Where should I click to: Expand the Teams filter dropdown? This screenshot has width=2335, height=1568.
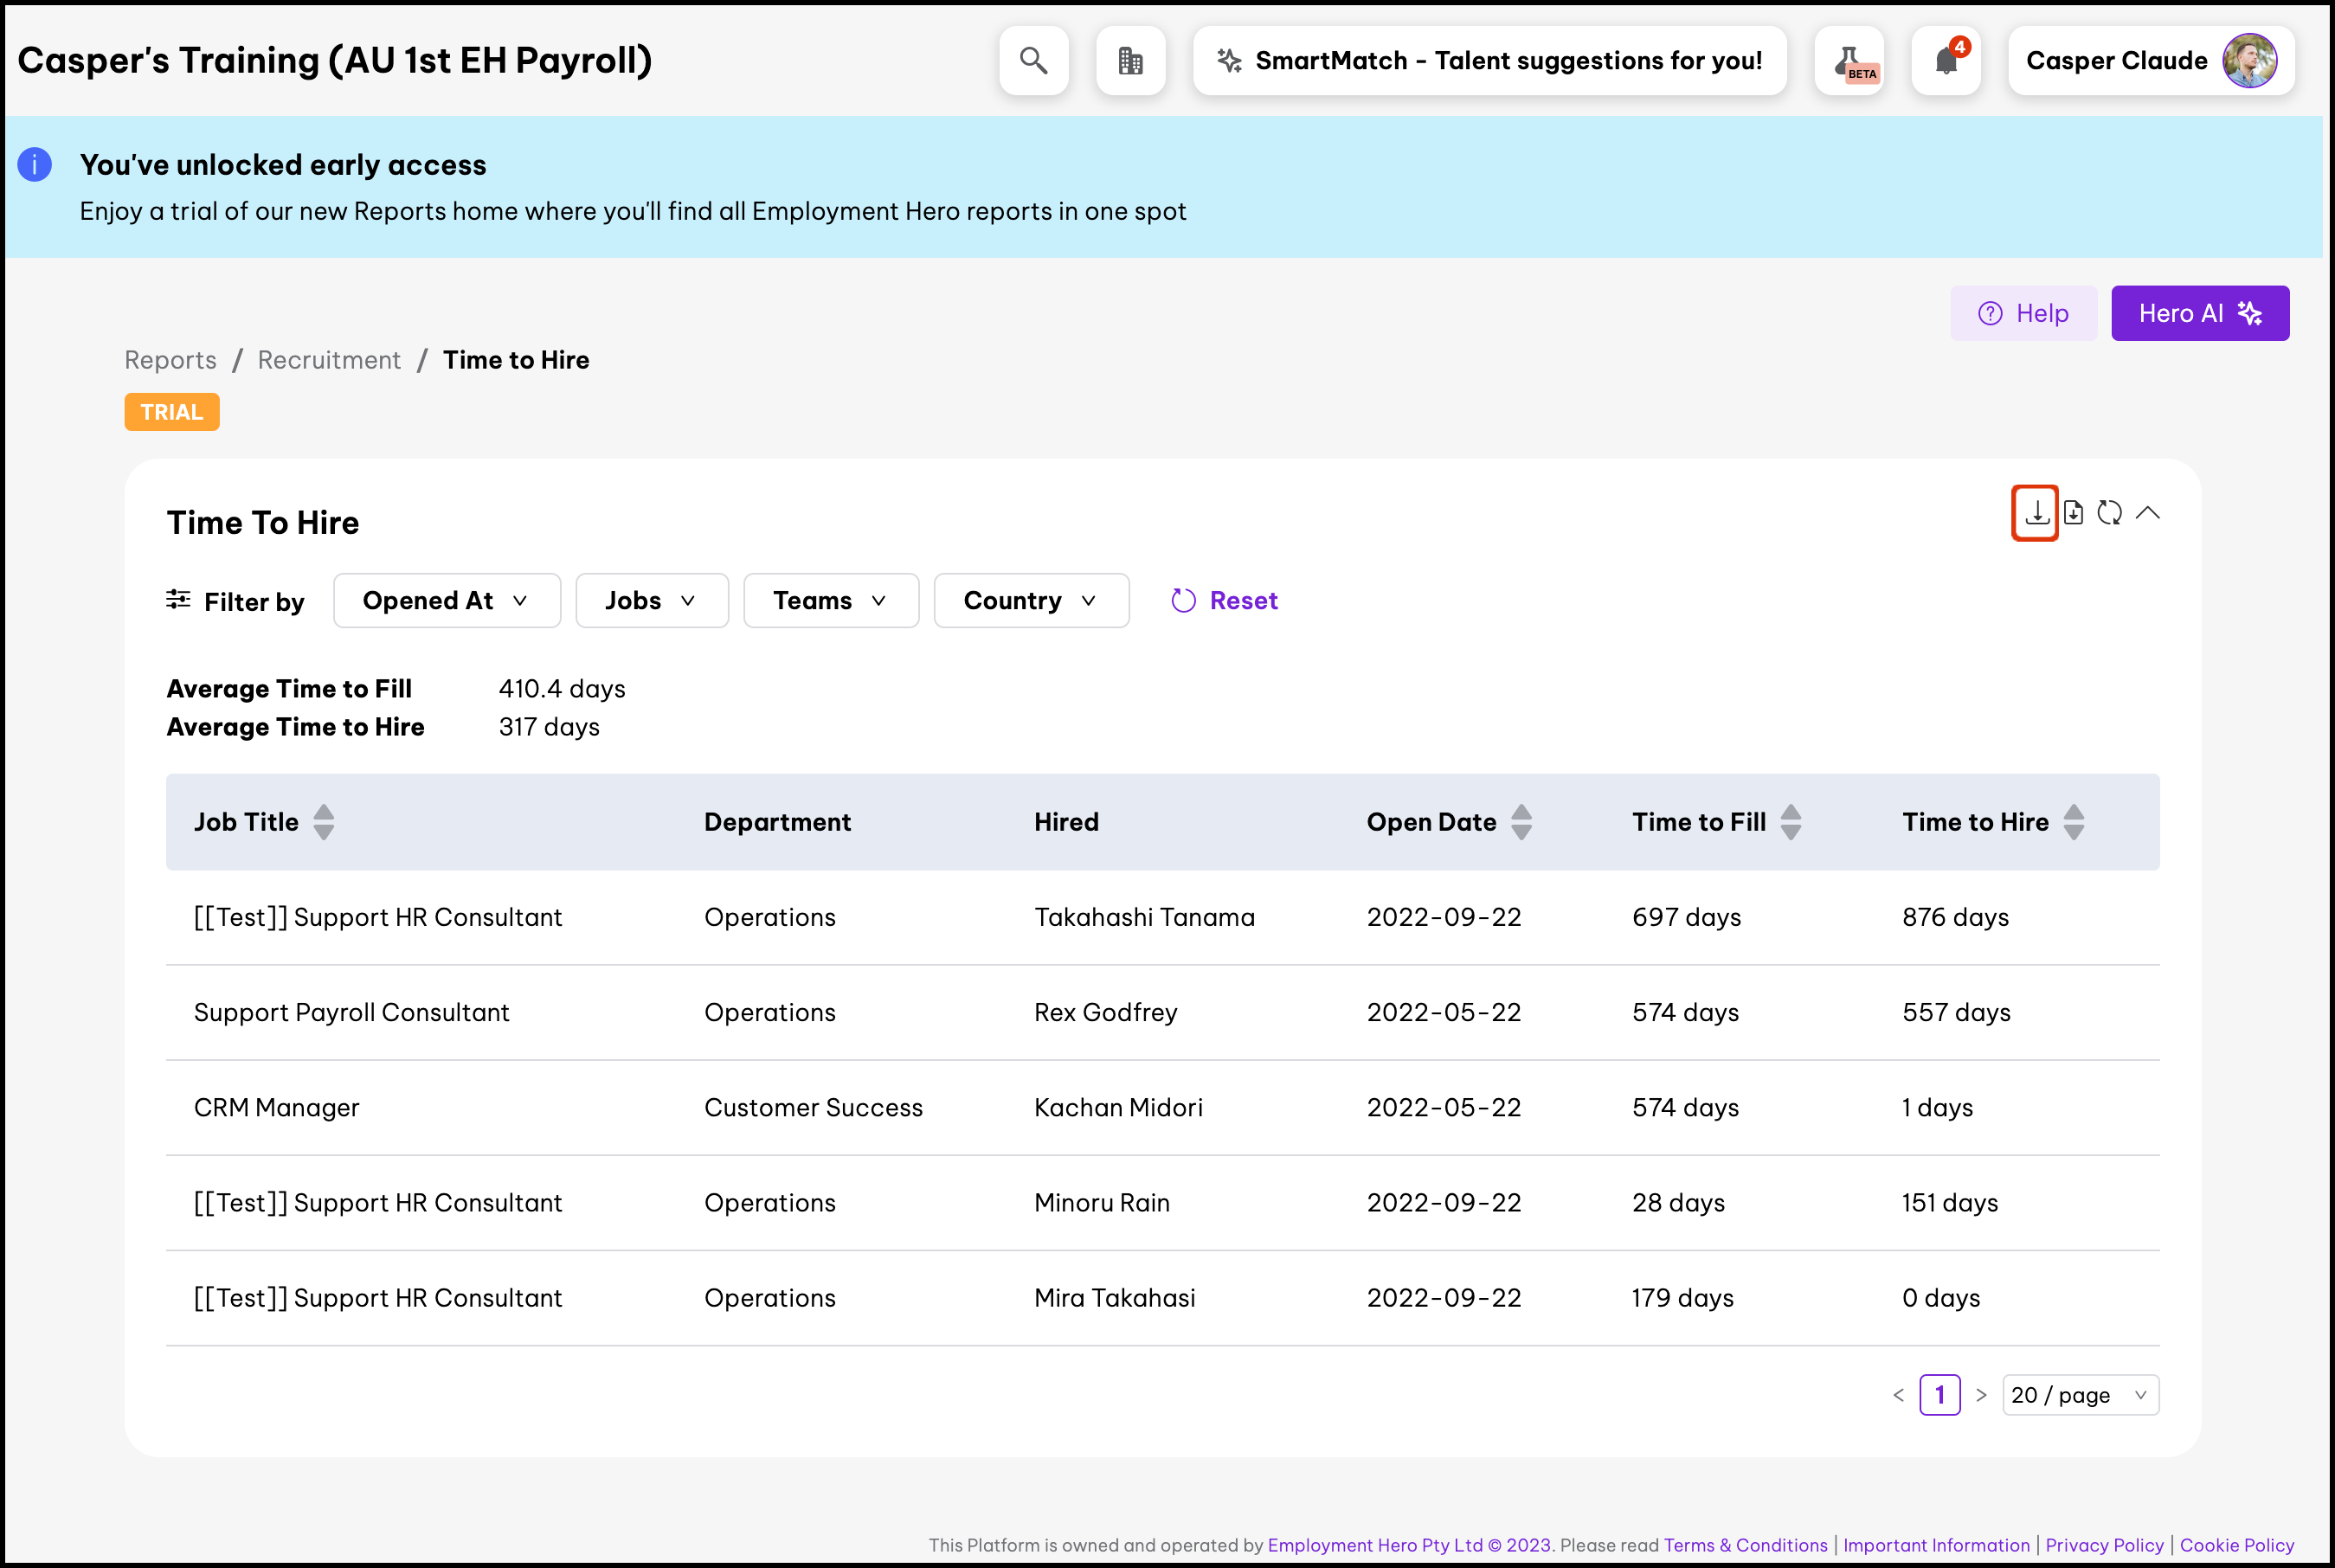(830, 600)
